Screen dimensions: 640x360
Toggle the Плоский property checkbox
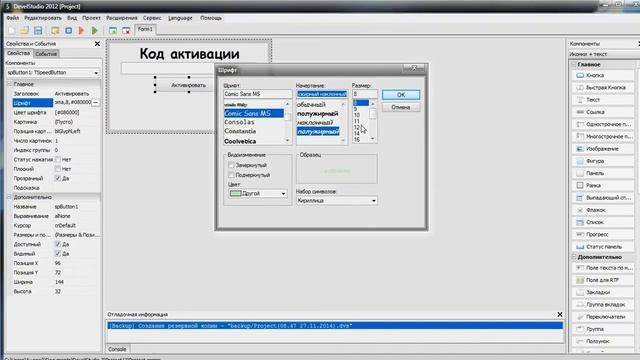point(58,169)
